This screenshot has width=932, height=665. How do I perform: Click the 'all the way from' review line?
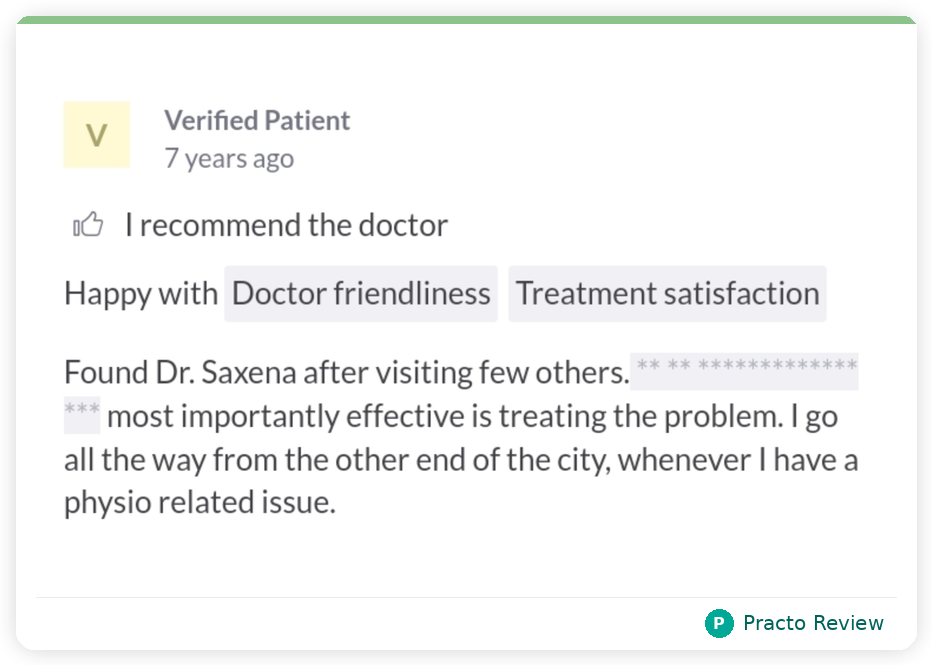coord(460,460)
